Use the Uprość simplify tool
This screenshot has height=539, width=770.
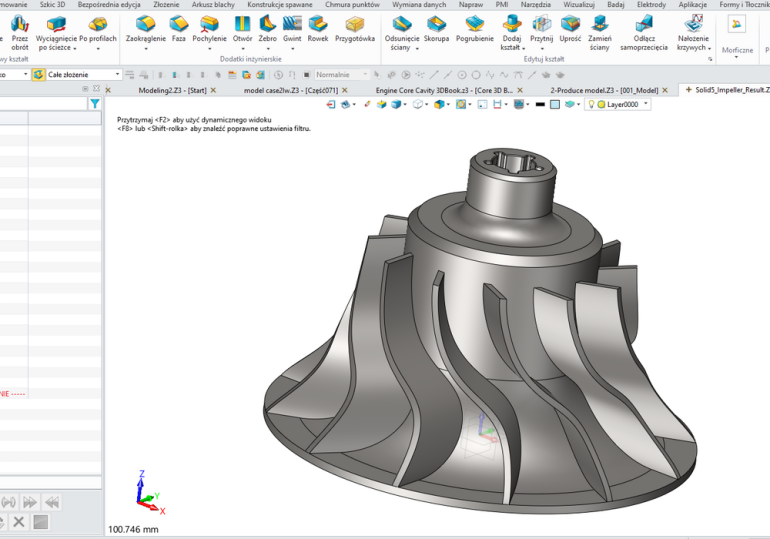coord(570,28)
